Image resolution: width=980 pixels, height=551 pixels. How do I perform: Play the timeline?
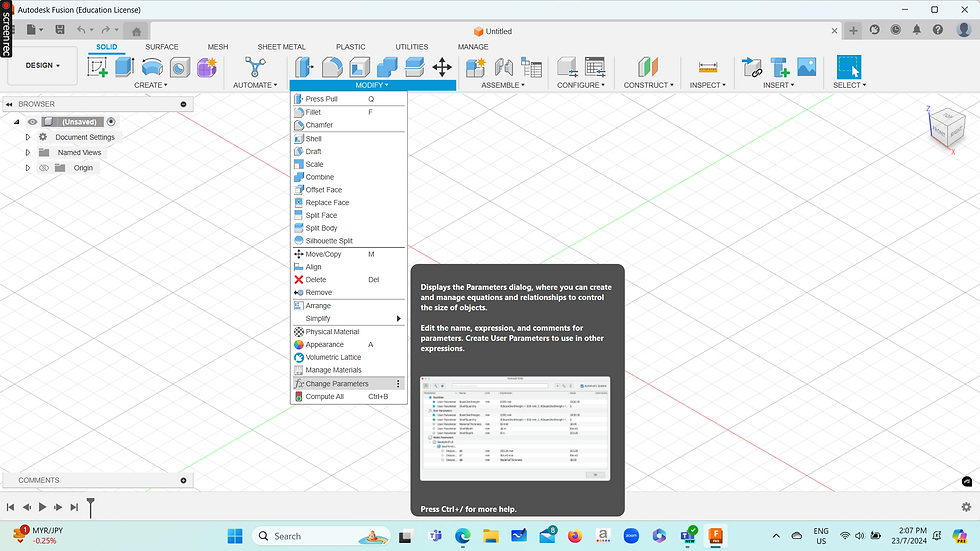tap(42, 507)
